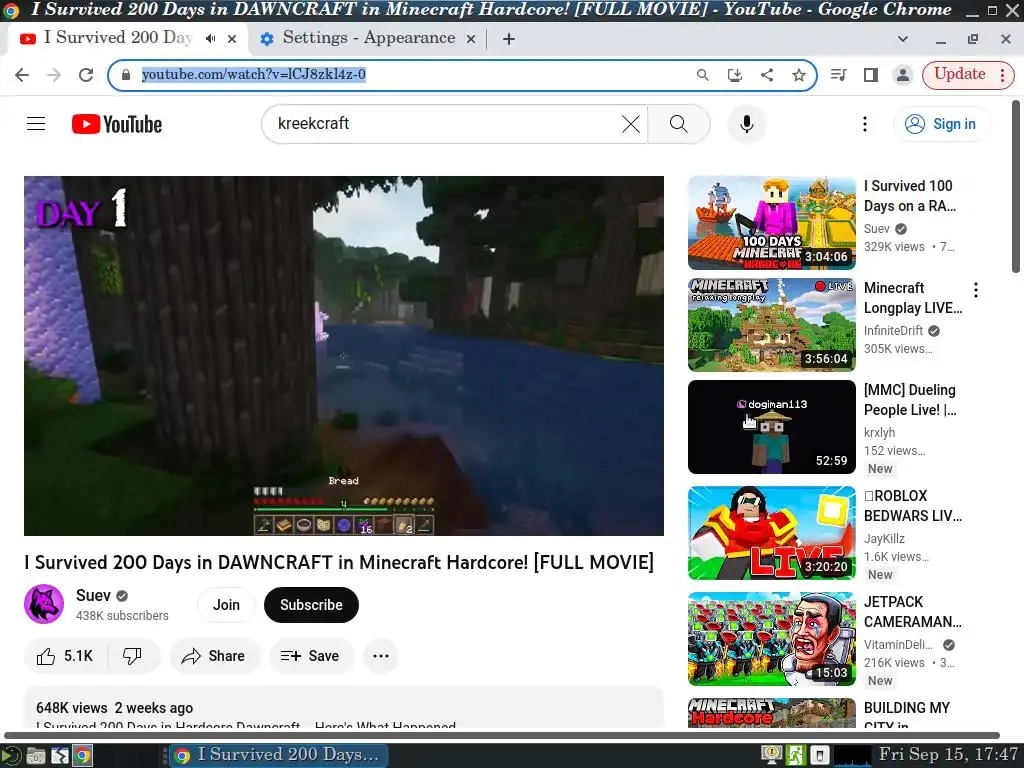Open media controls in Chrome toolbar
Screen dimensions: 1024x768
839,74
